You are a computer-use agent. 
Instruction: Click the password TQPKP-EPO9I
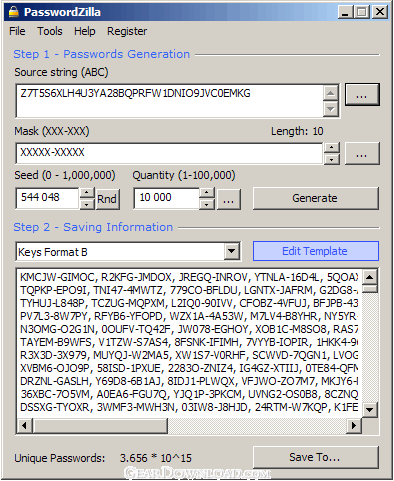pos(53,290)
